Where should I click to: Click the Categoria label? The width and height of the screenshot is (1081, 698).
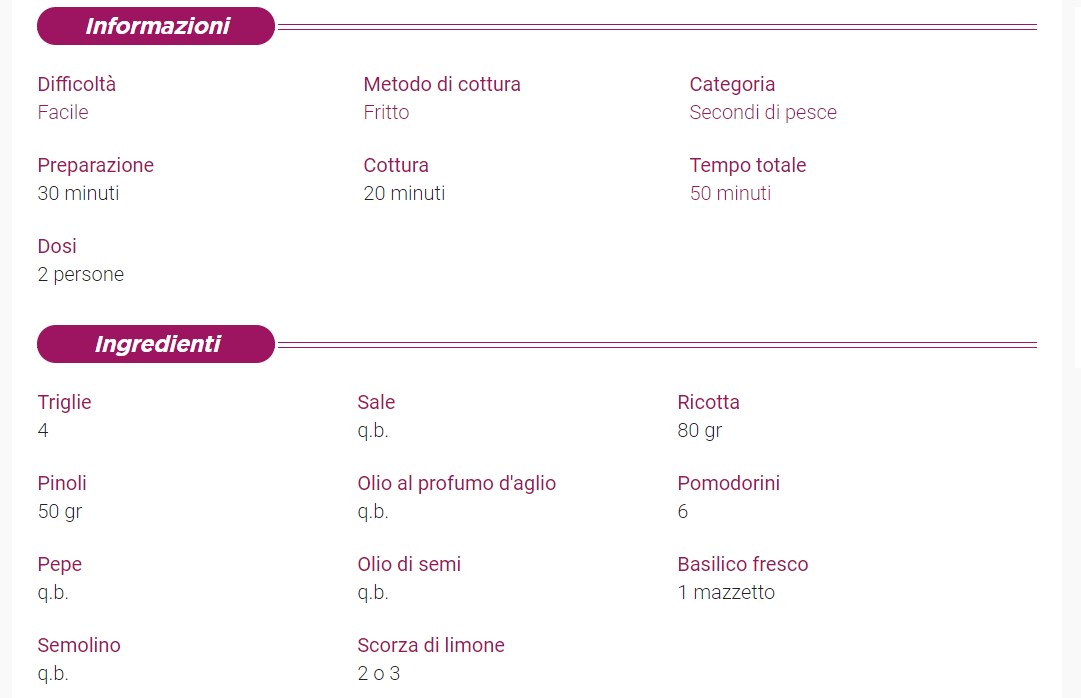click(732, 84)
